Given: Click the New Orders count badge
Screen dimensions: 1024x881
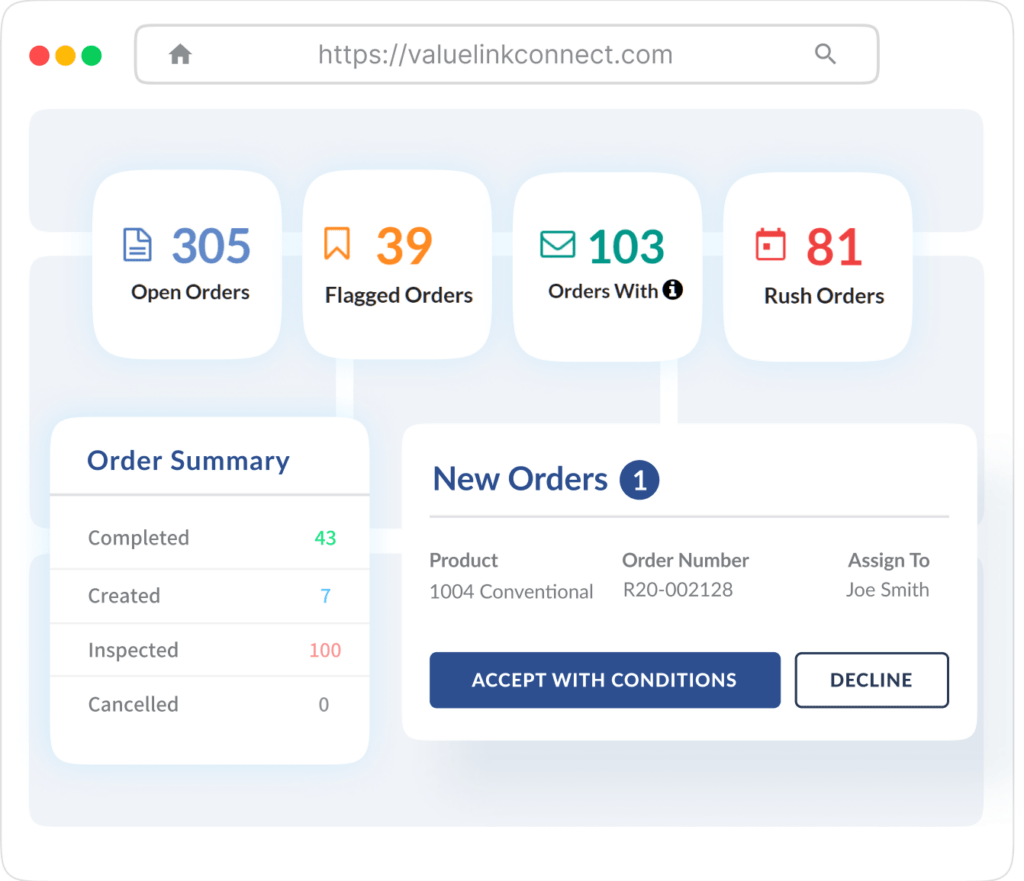Looking at the screenshot, I should 641,479.
